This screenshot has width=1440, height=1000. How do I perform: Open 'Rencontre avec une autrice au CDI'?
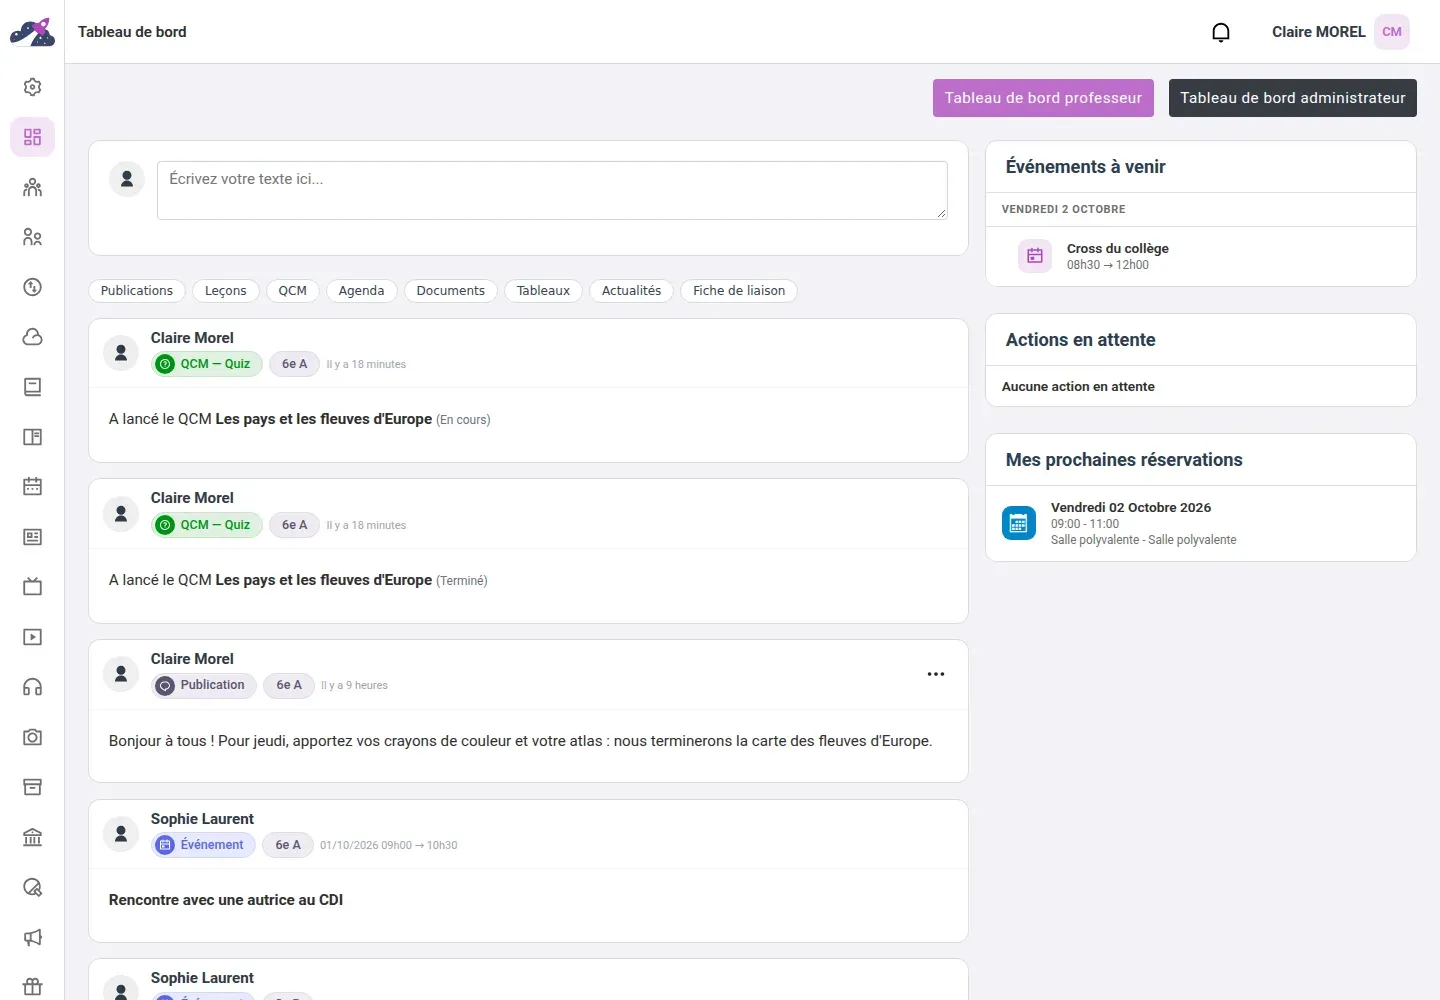pos(226,900)
